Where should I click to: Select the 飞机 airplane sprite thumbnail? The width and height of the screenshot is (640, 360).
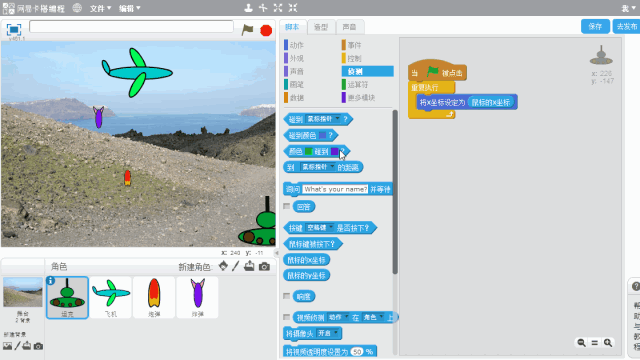tap(111, 298)
